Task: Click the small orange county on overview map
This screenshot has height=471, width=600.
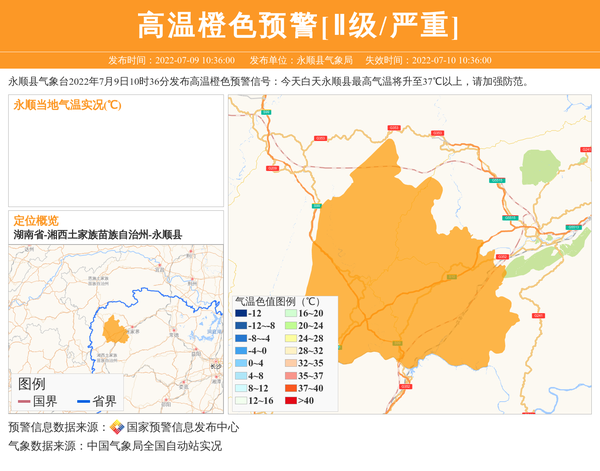Action: (x=116, y=326)
